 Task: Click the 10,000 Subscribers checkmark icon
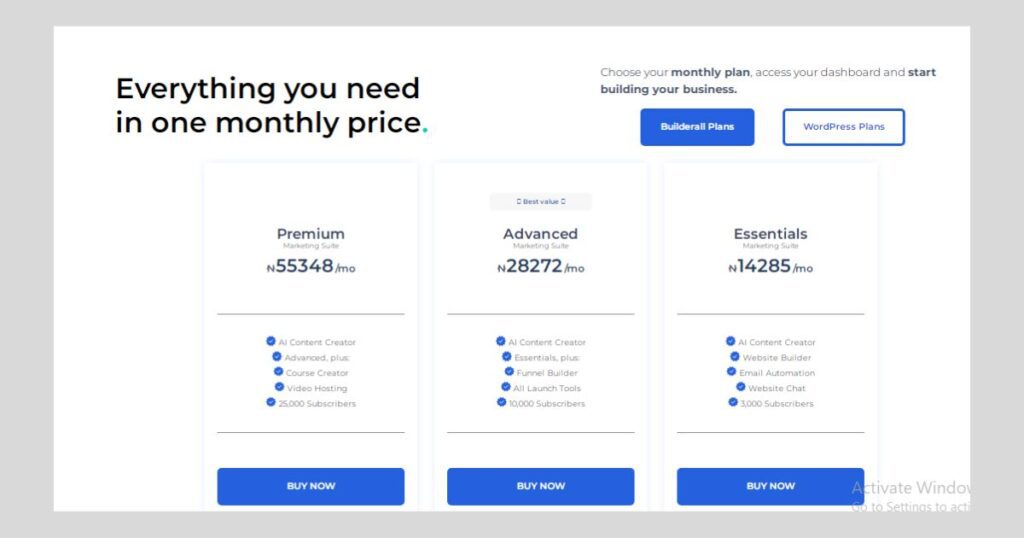pyautogui.click(x=502, y=402)
